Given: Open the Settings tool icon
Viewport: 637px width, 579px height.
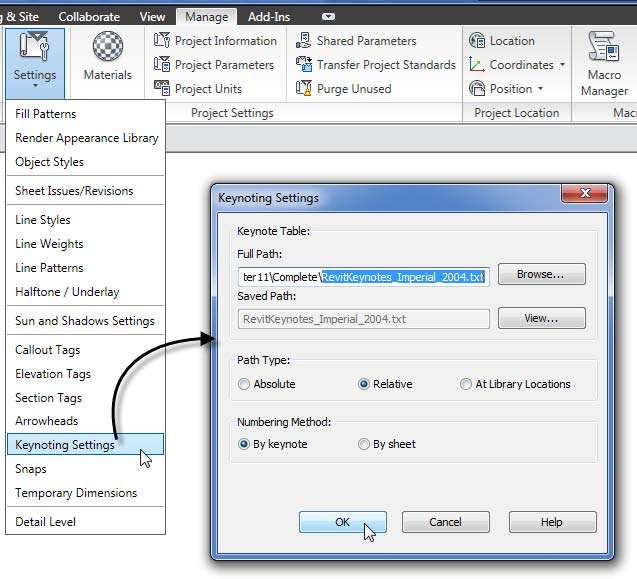Looking at the screenshot, I should (x=35, y=46).
